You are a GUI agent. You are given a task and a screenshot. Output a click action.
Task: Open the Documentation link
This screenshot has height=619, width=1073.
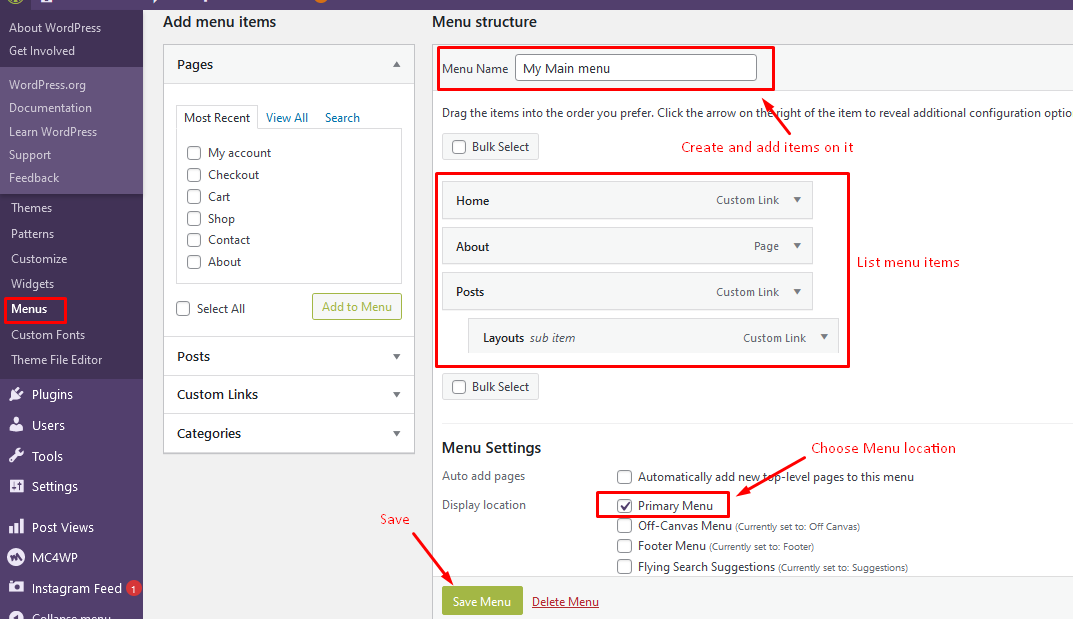pos(50,108)
